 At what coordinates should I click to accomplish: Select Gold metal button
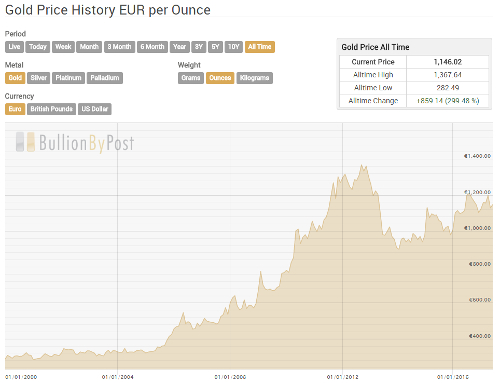(x=15, y=78)
